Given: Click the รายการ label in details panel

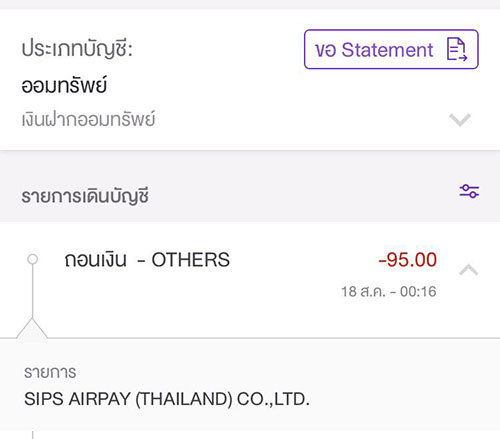Looking at the screenshot, I should point(50,372).
